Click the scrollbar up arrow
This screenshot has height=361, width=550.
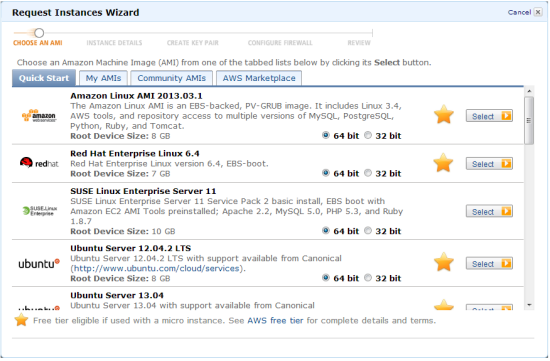(x=529, y=91)
